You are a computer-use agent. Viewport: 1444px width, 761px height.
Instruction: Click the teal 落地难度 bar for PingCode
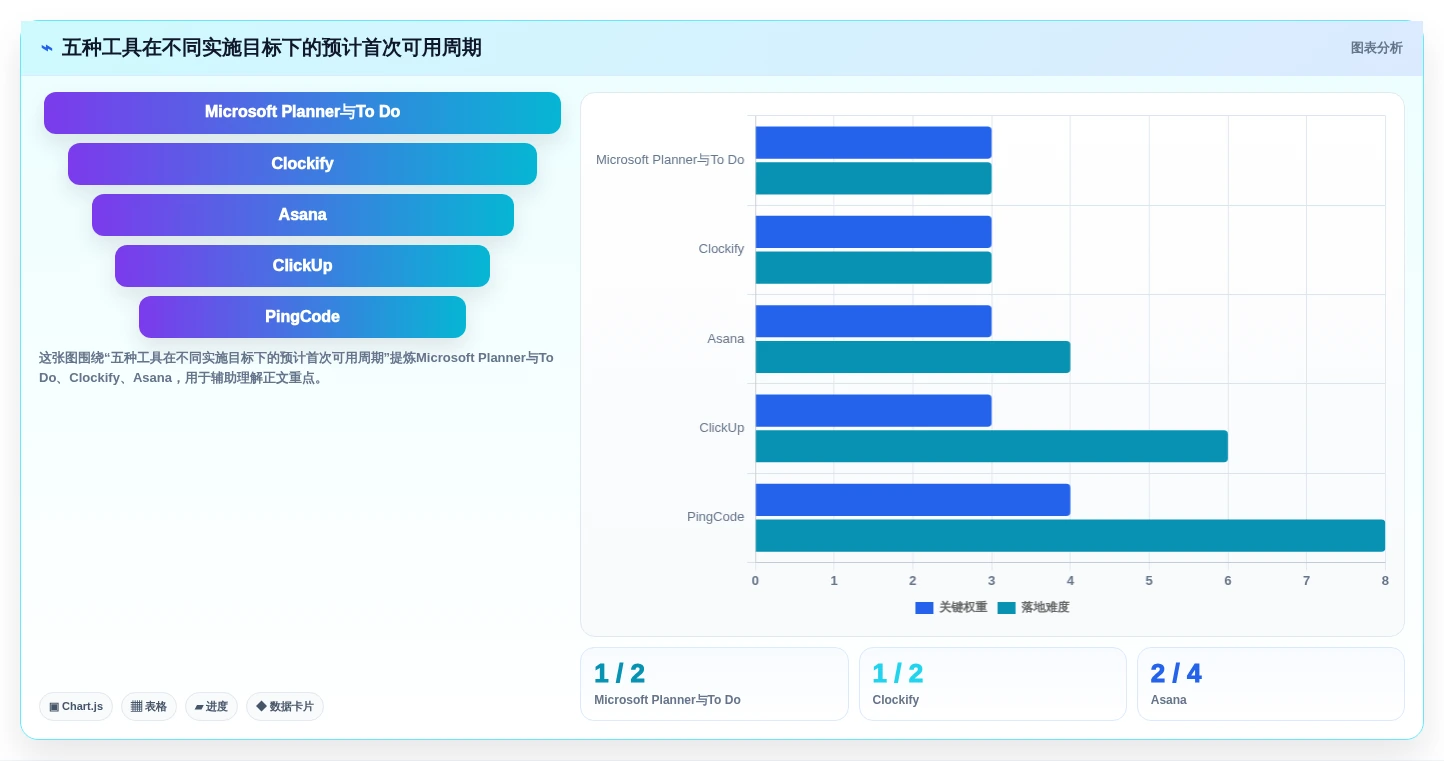click(1070, 535)
